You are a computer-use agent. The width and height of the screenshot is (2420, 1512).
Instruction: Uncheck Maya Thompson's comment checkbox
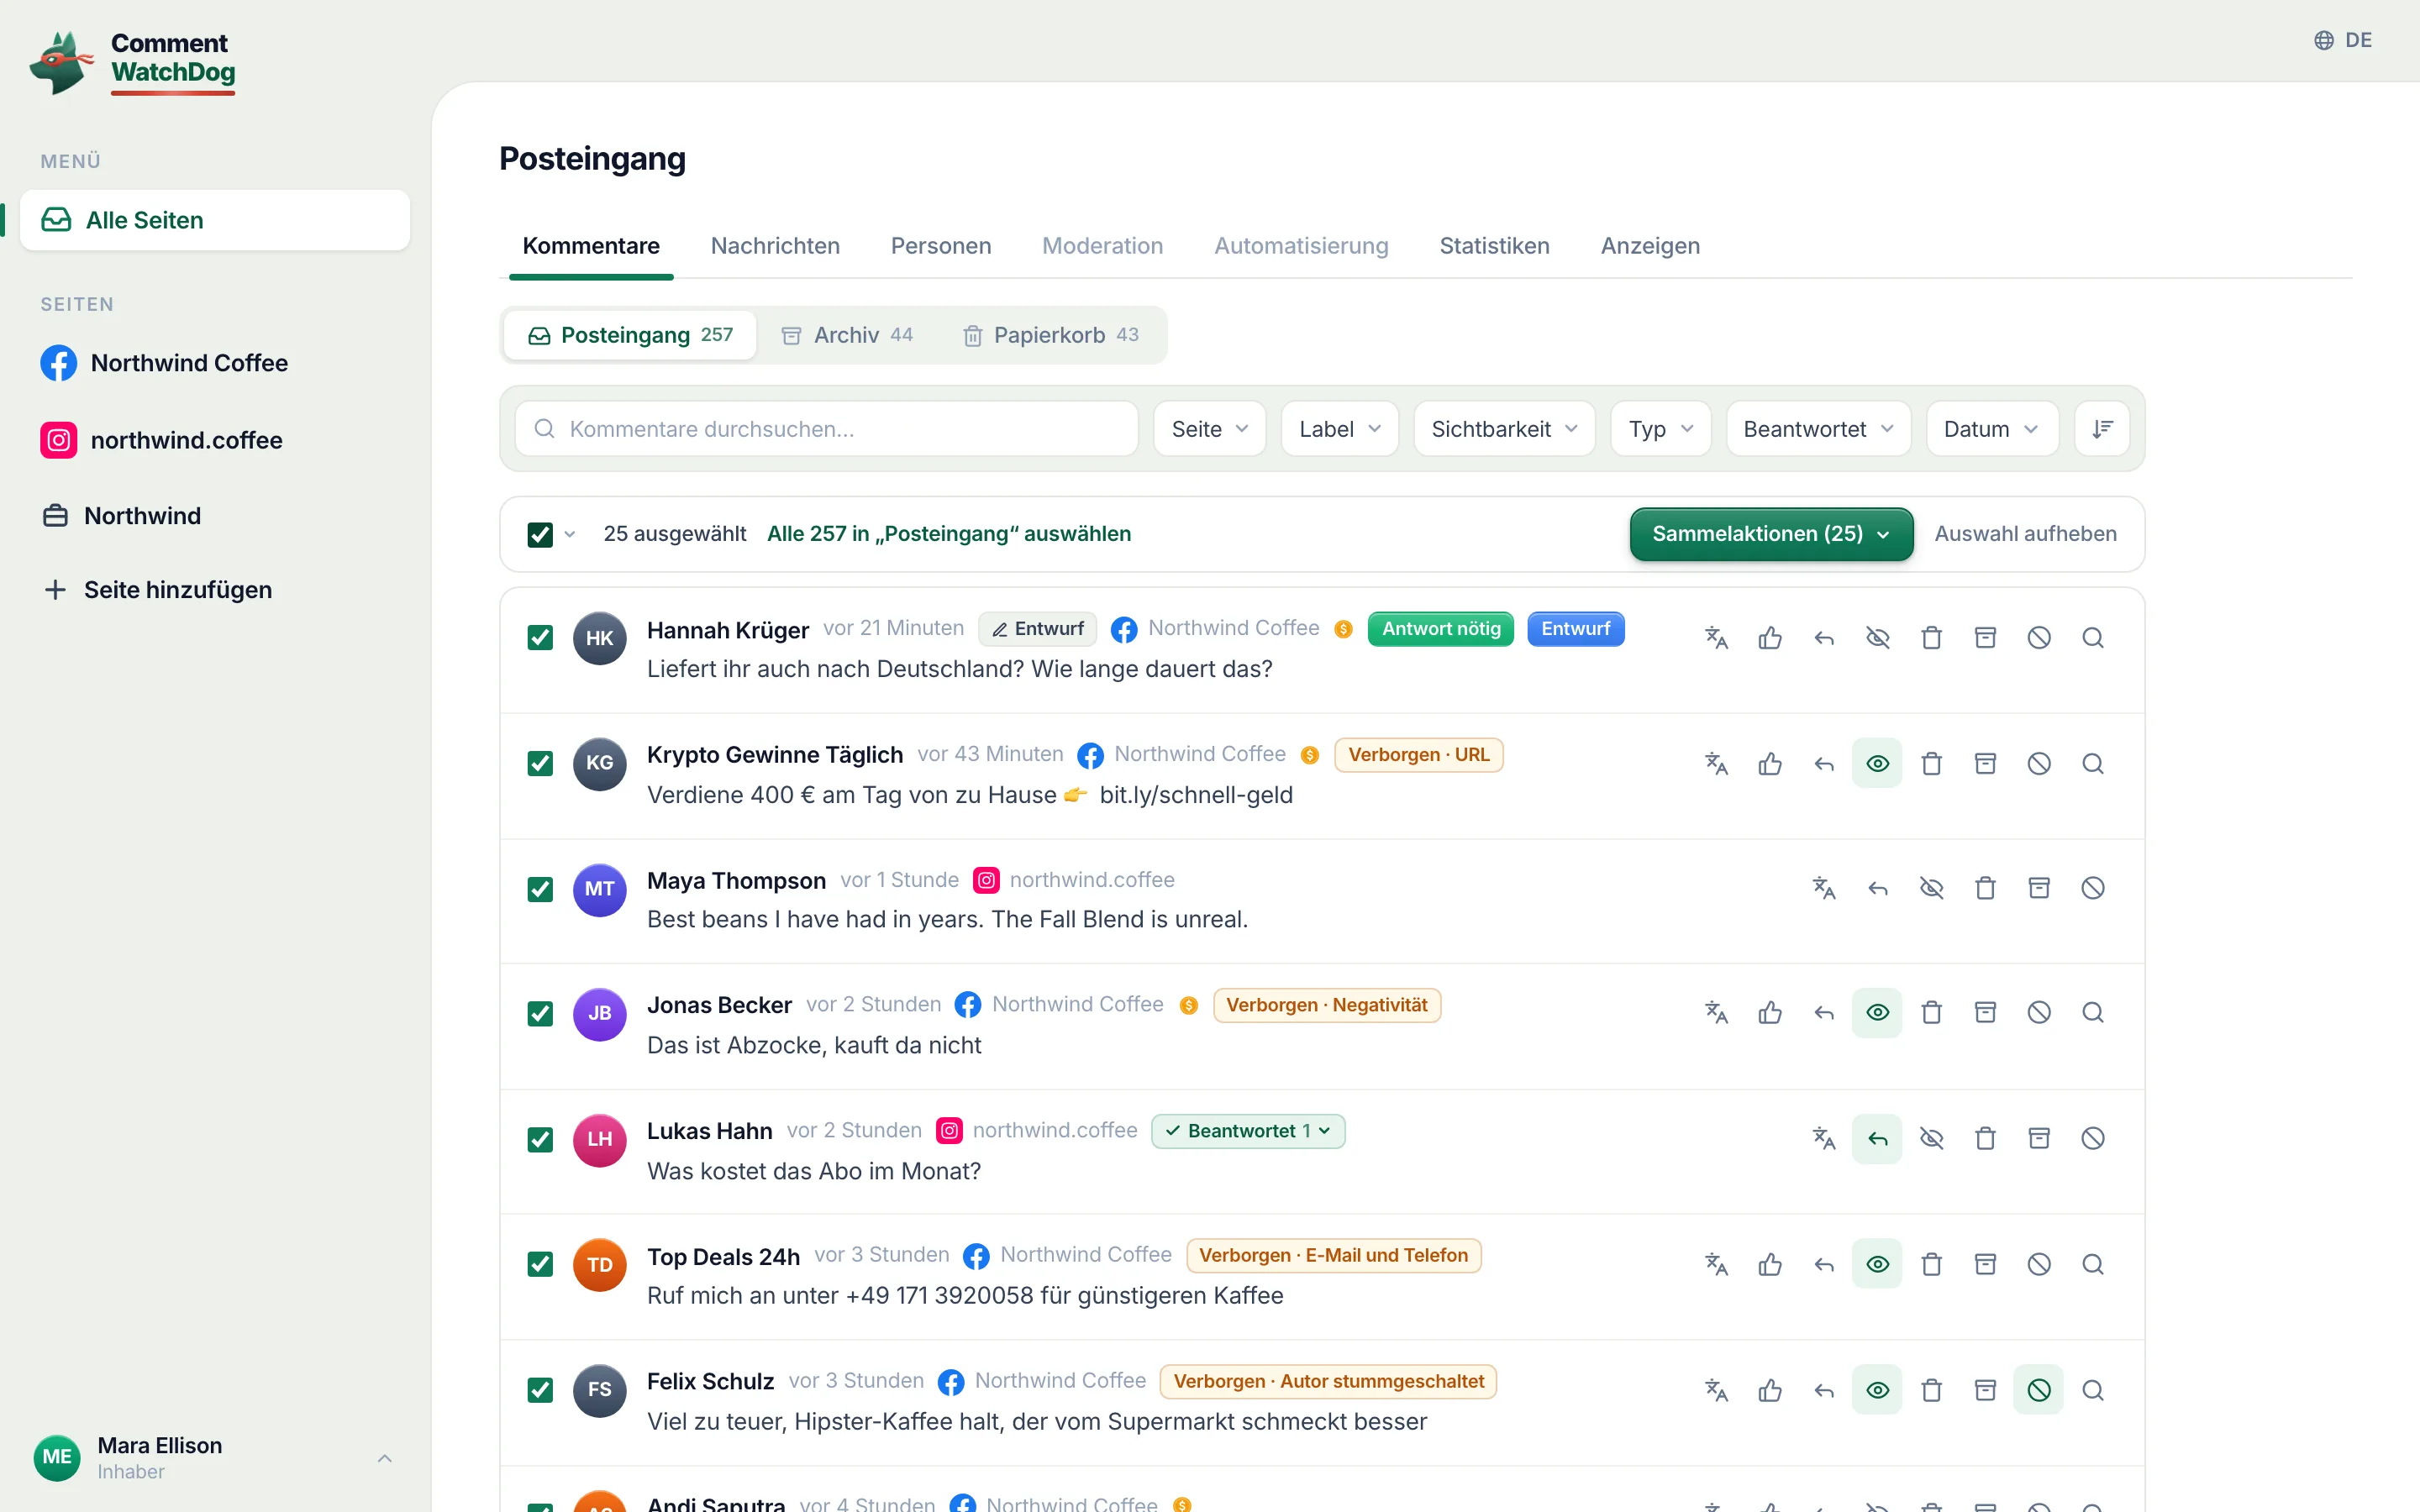pos(540,889)
